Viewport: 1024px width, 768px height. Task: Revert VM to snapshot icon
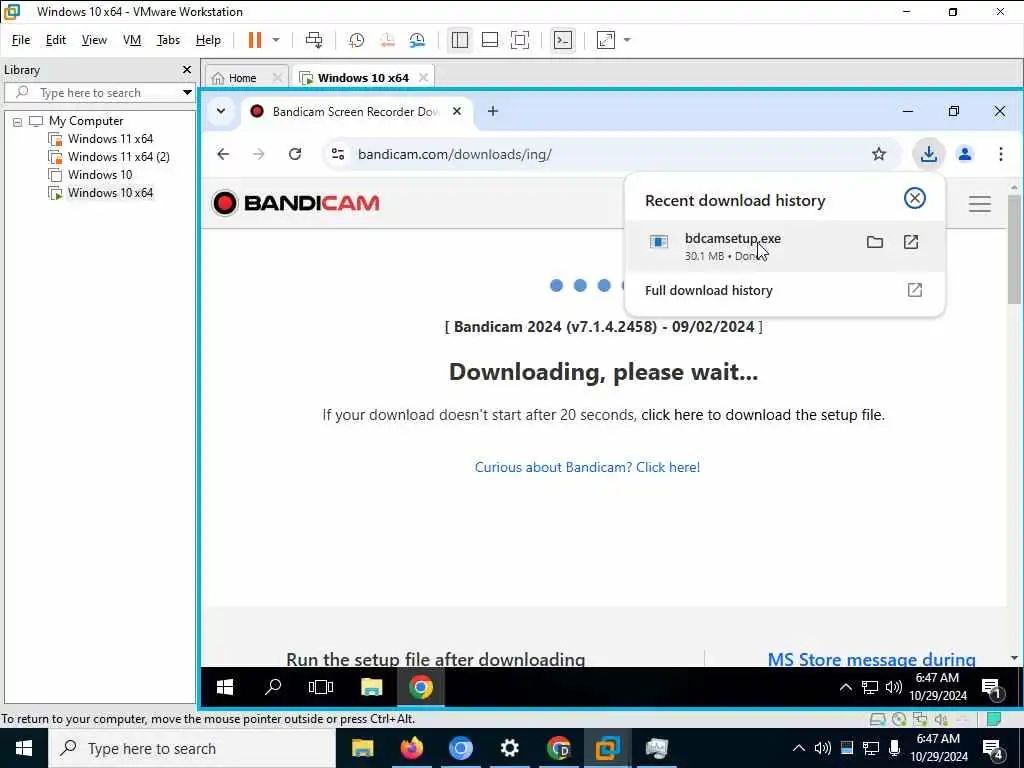[x=387, y=40]
